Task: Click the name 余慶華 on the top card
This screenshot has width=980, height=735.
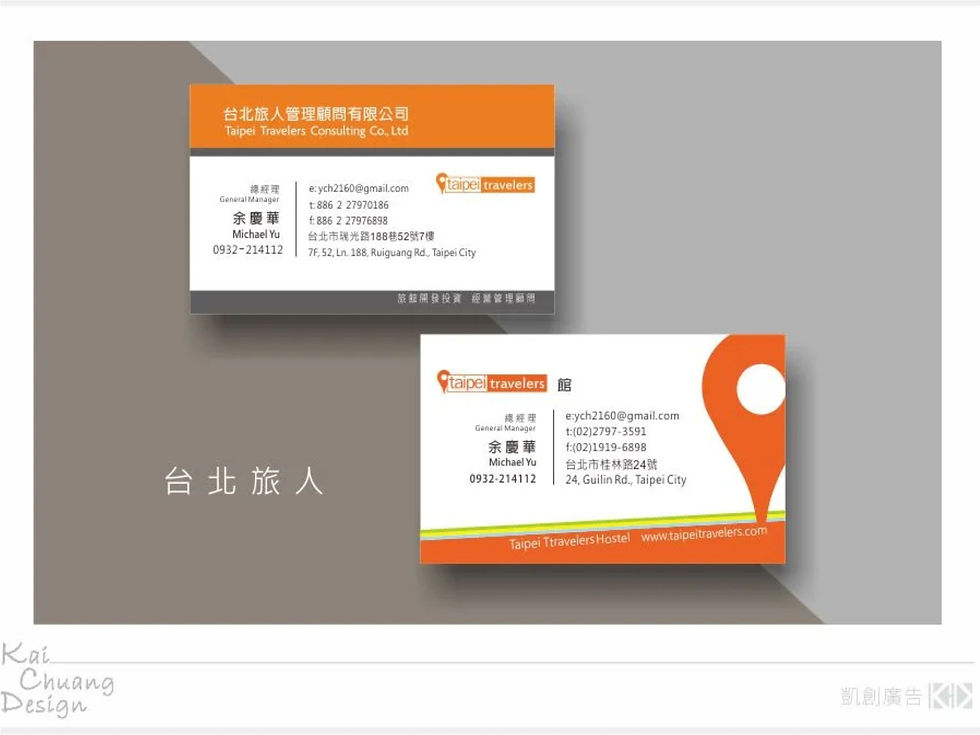Action: click(x=256, y=218)
